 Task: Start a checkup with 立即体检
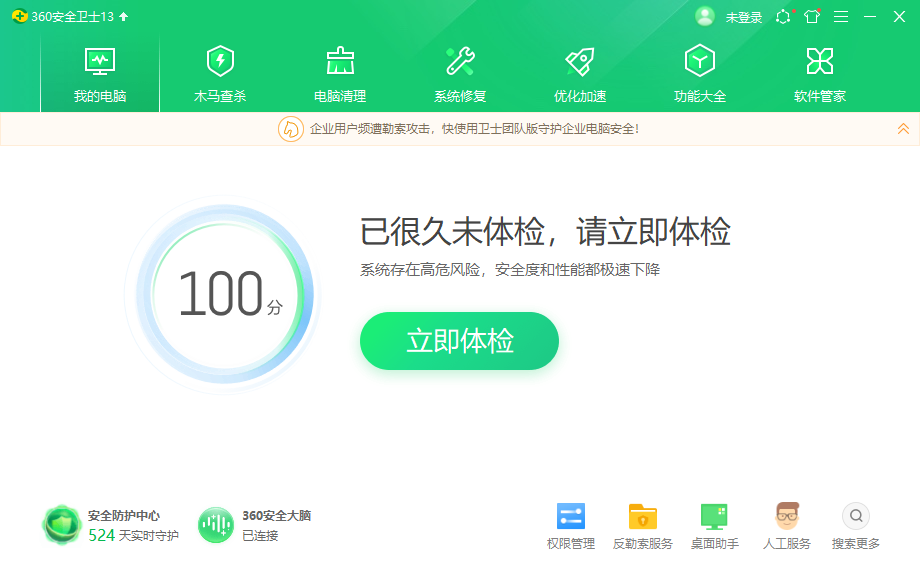pos(459,340)
